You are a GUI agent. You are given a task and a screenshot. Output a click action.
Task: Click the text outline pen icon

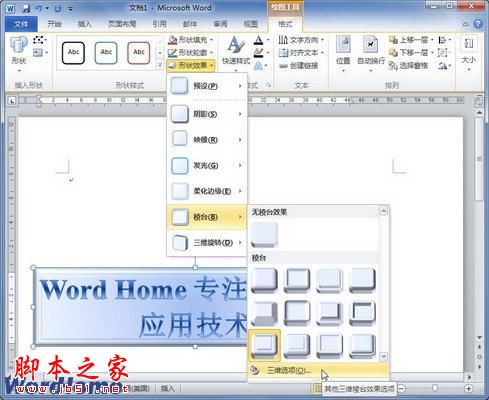click(258, 53)
